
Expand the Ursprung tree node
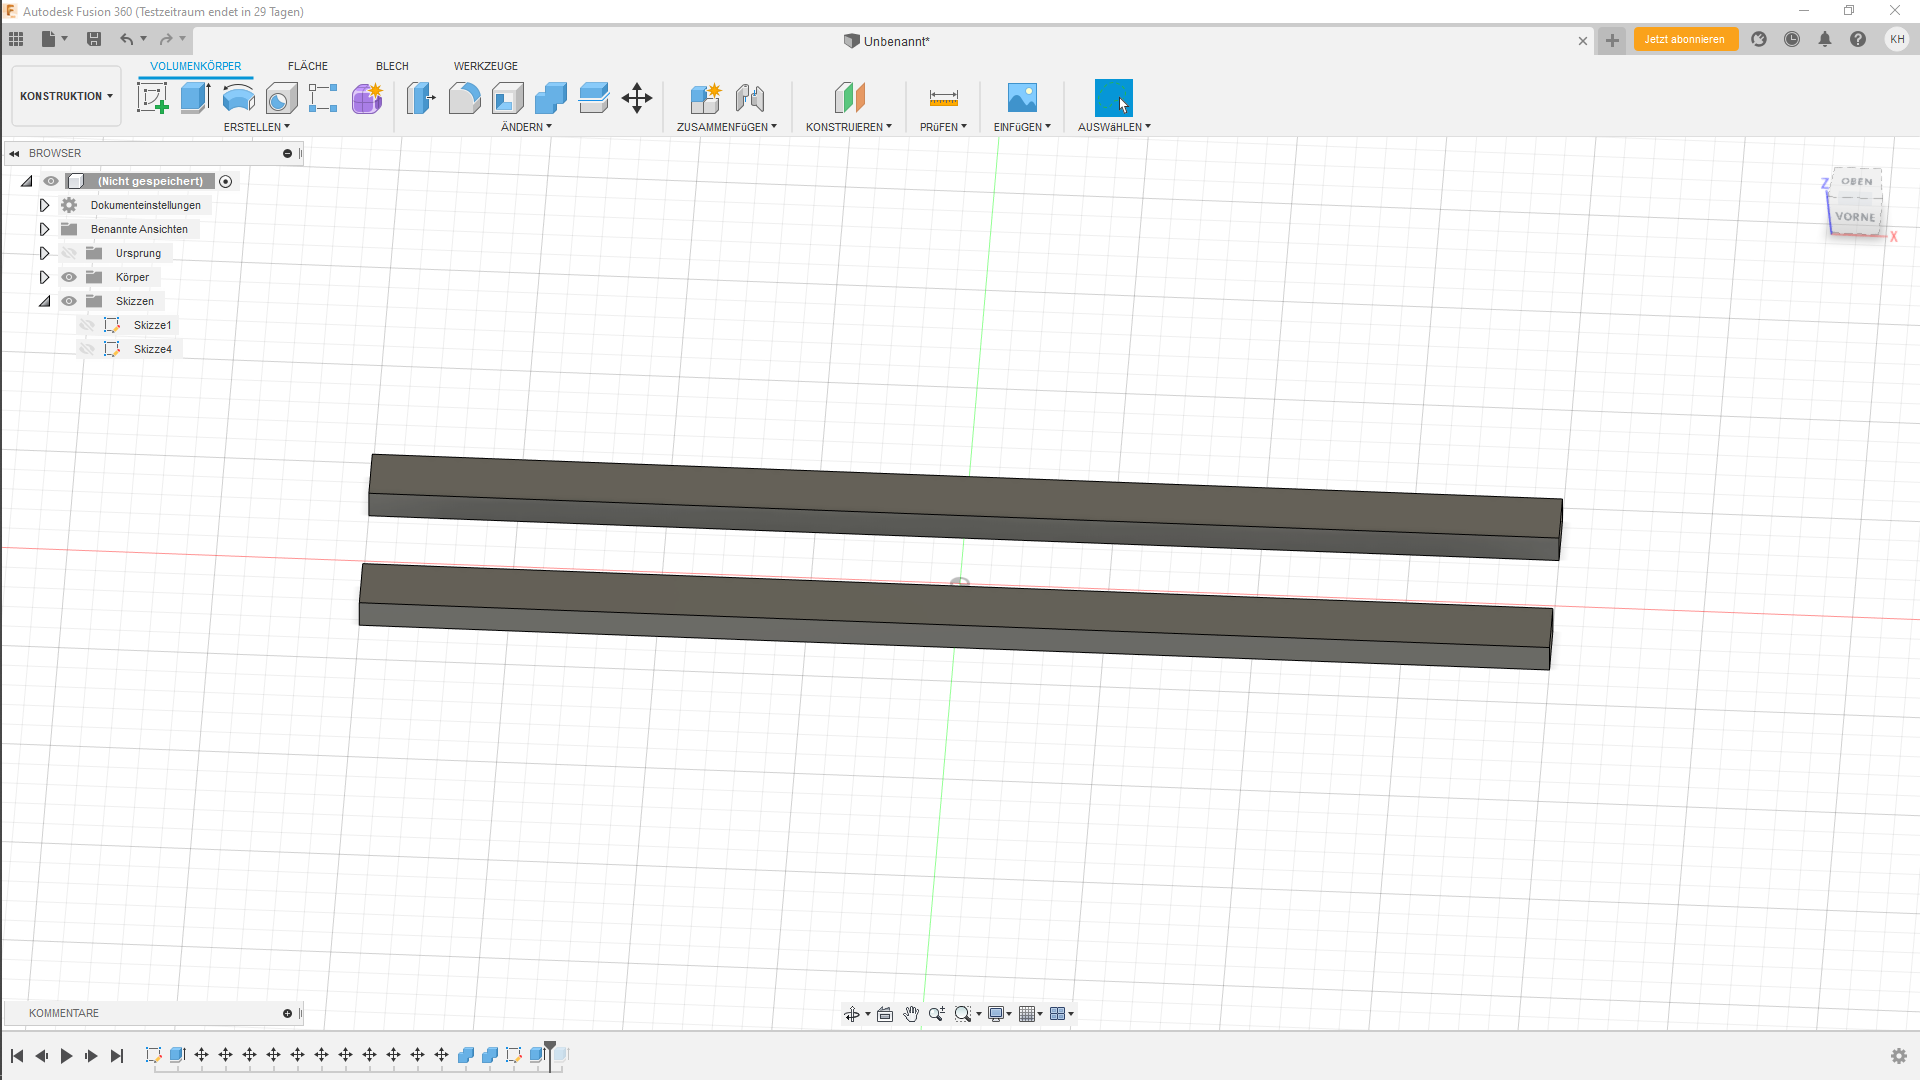[x=44, y=252]
